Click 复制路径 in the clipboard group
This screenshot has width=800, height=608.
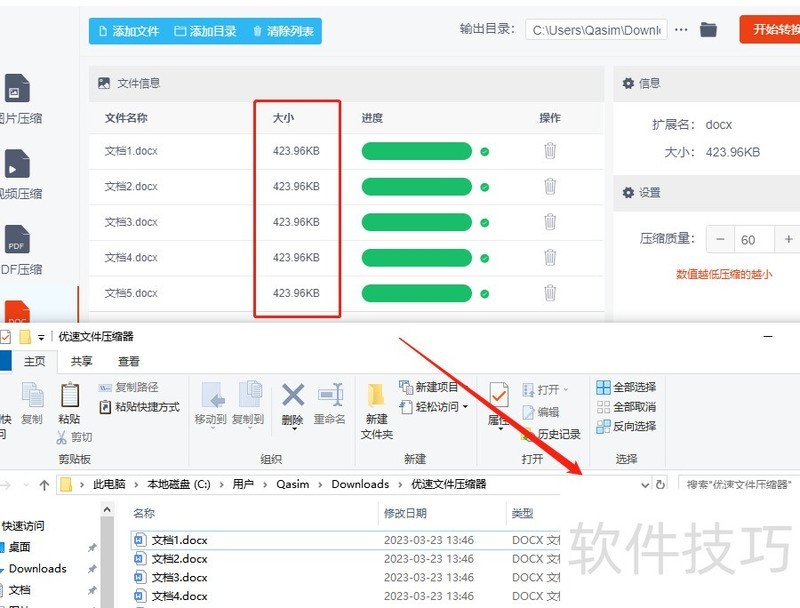tap(129, 388)
